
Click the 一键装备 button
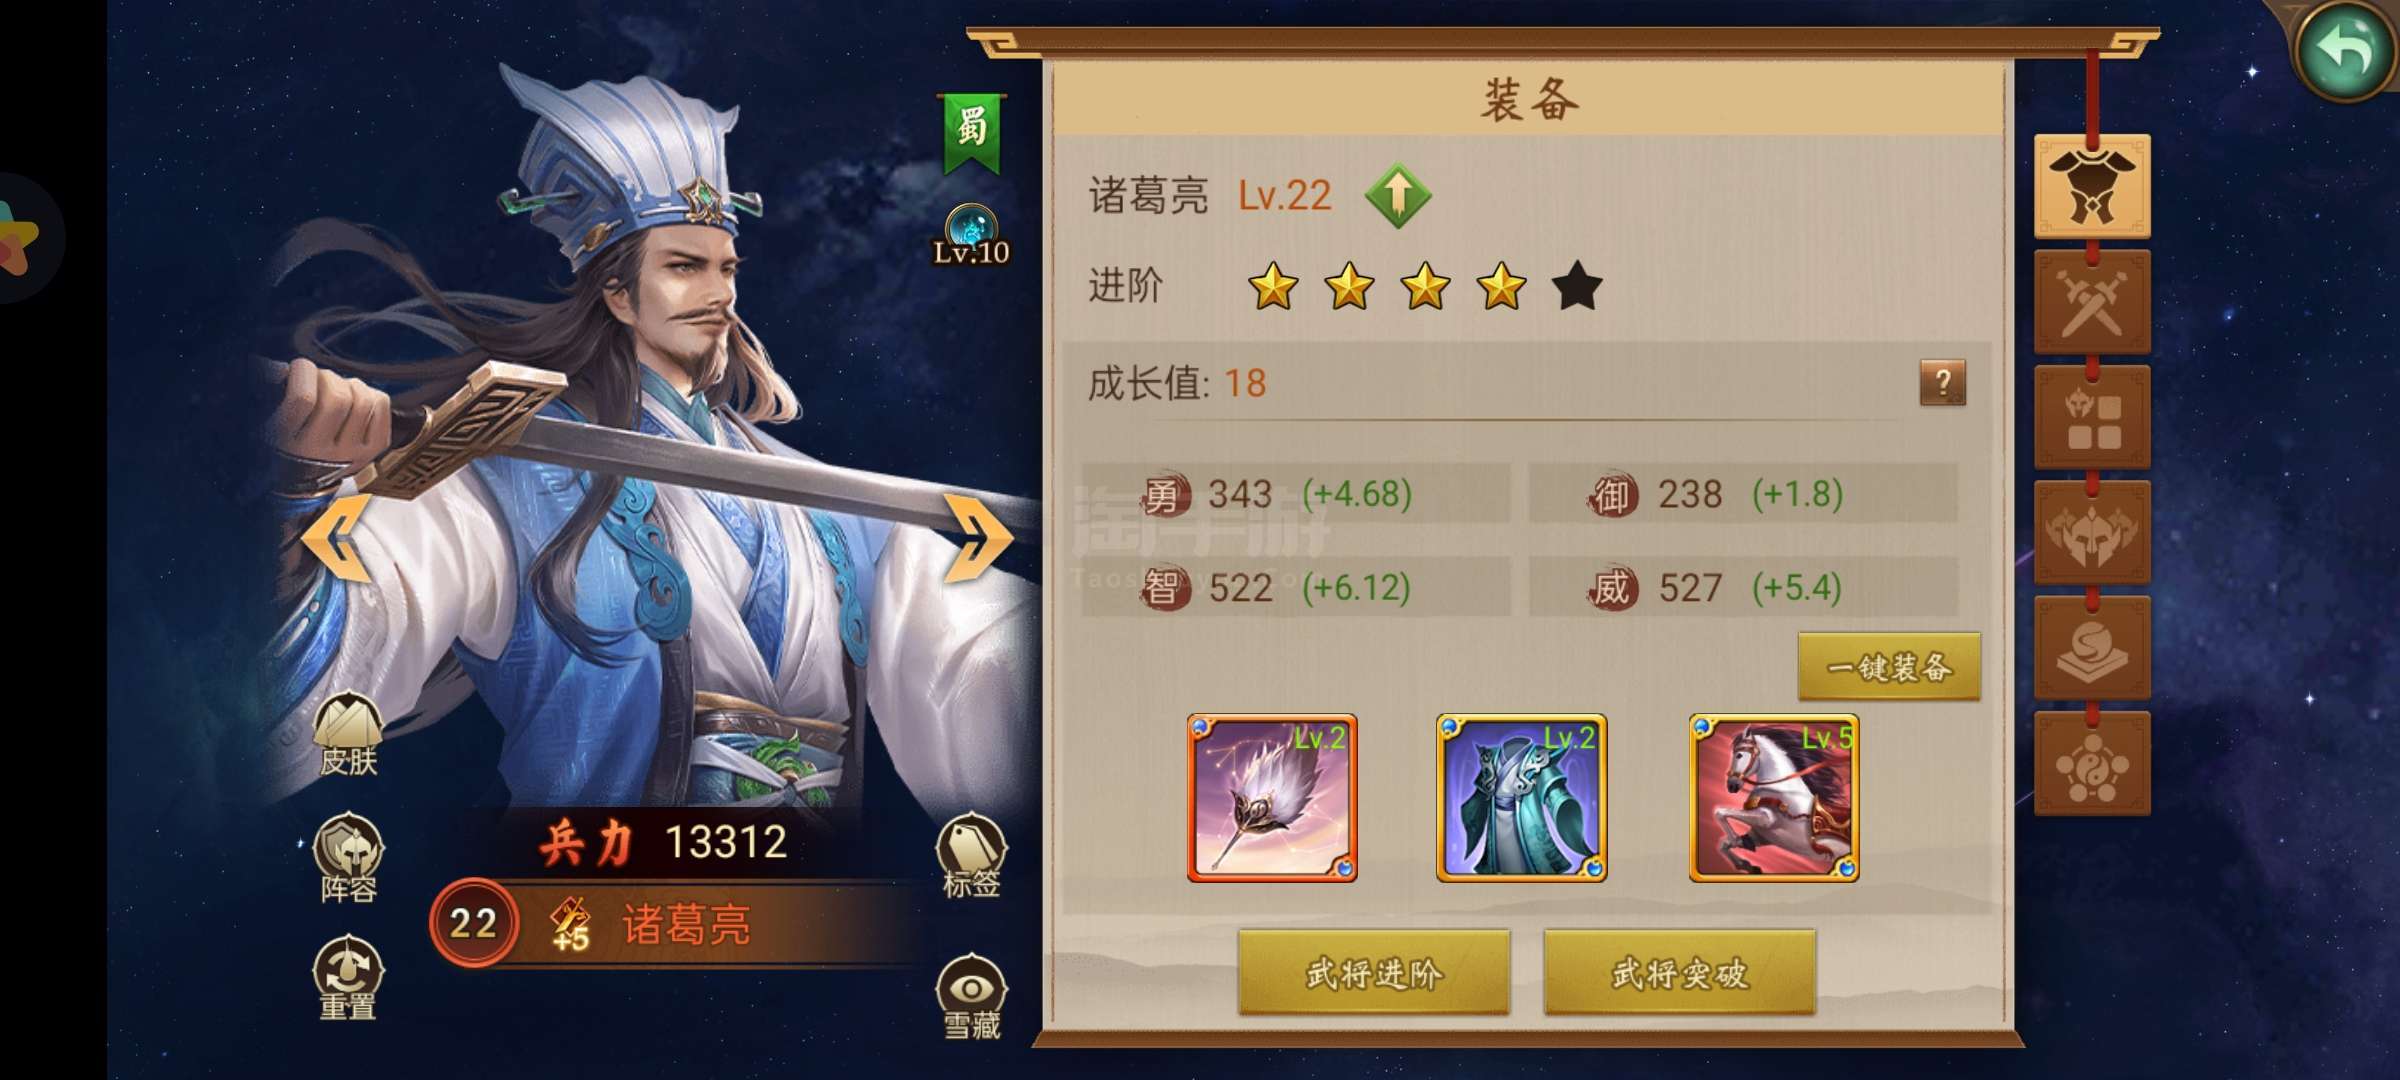click(x=1889, y=666)
